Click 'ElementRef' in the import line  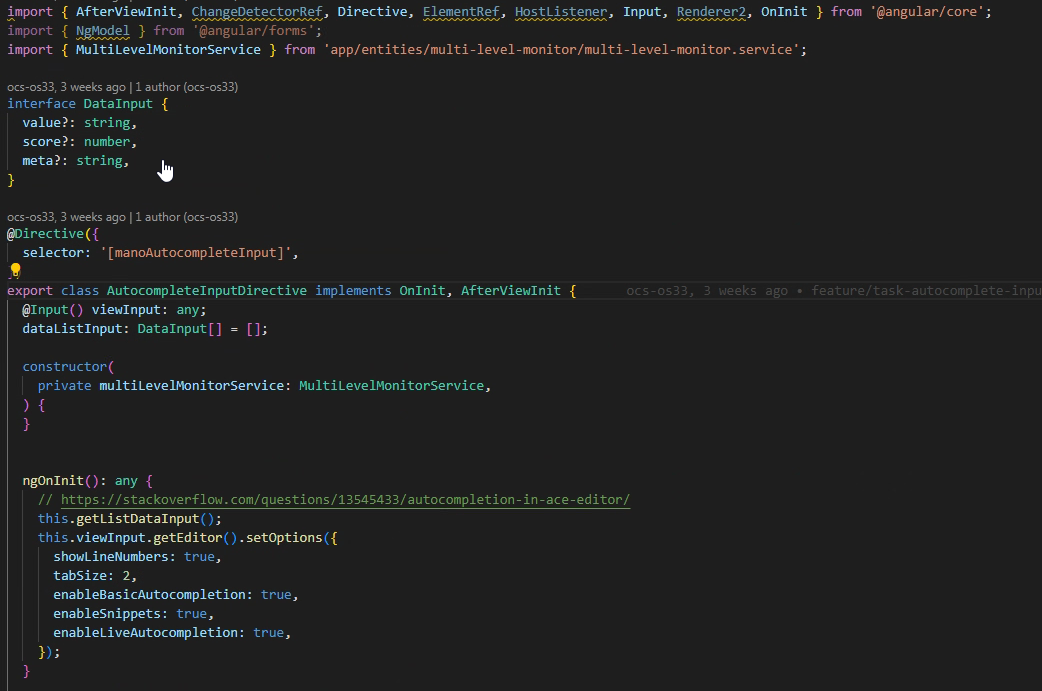(x=461, y=12)
